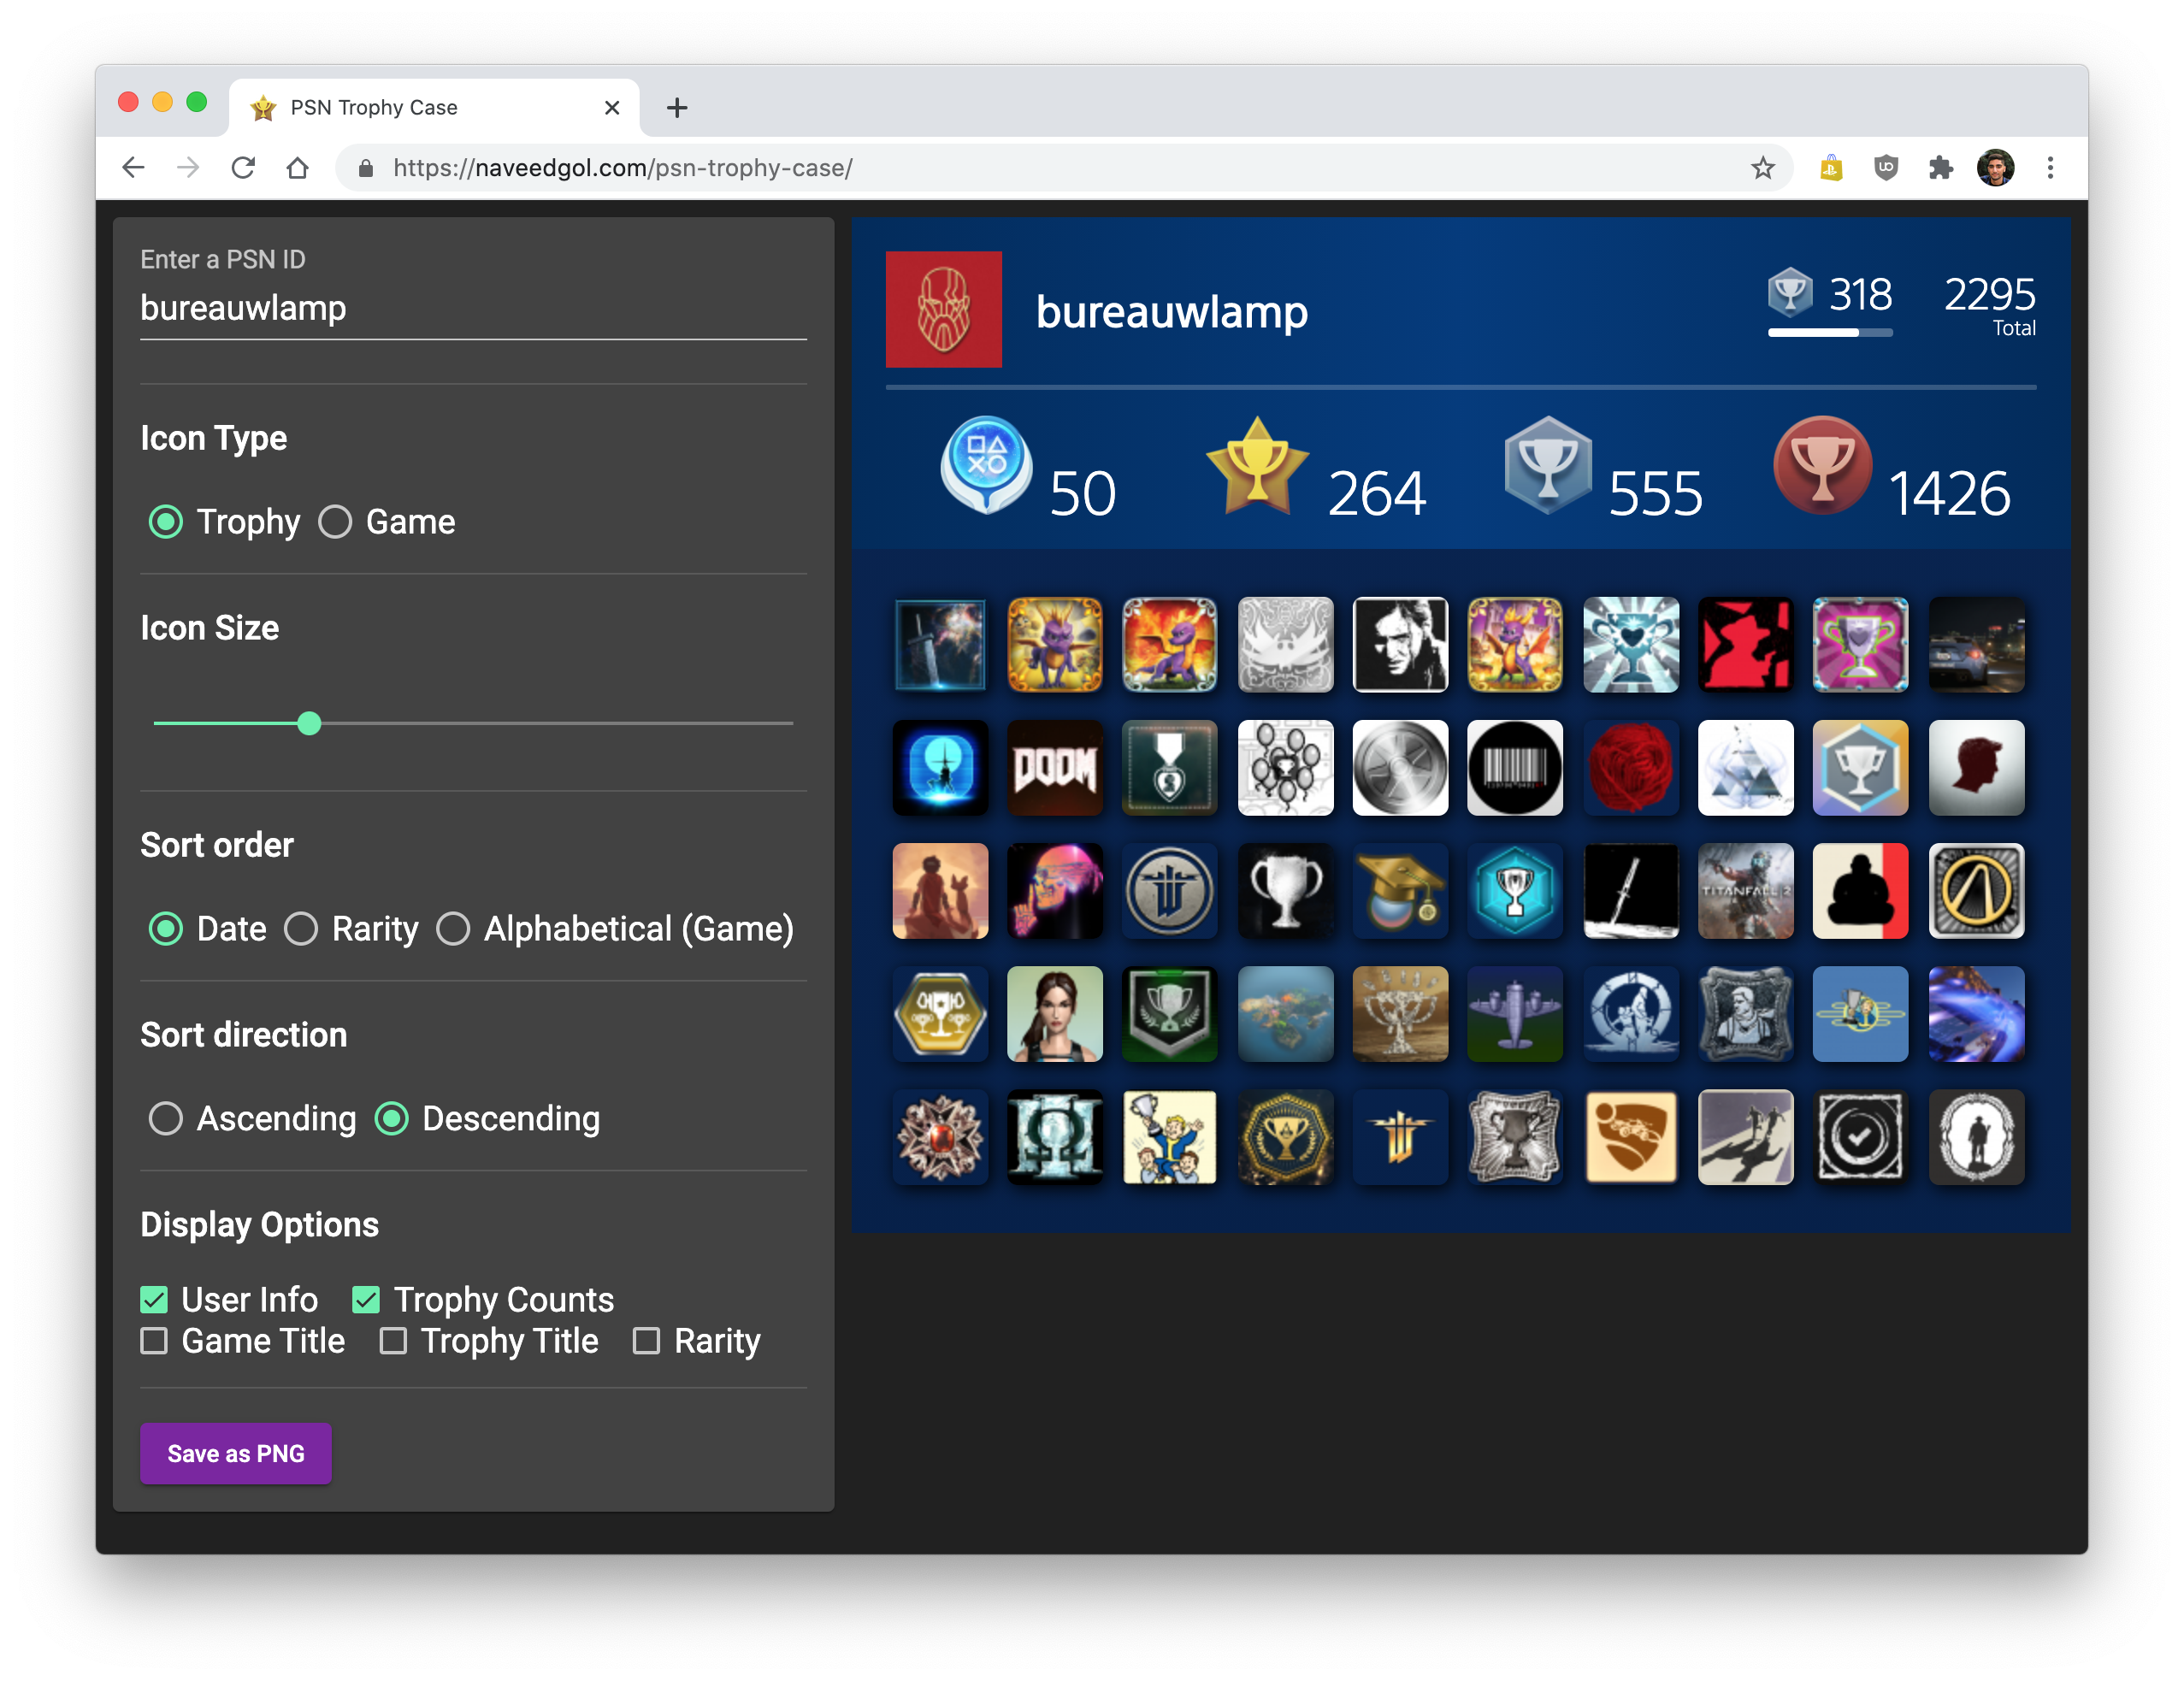2184x1681 pixels.
Task: Enable the Game Title checkbox
Action: [x=154, y=1341]
